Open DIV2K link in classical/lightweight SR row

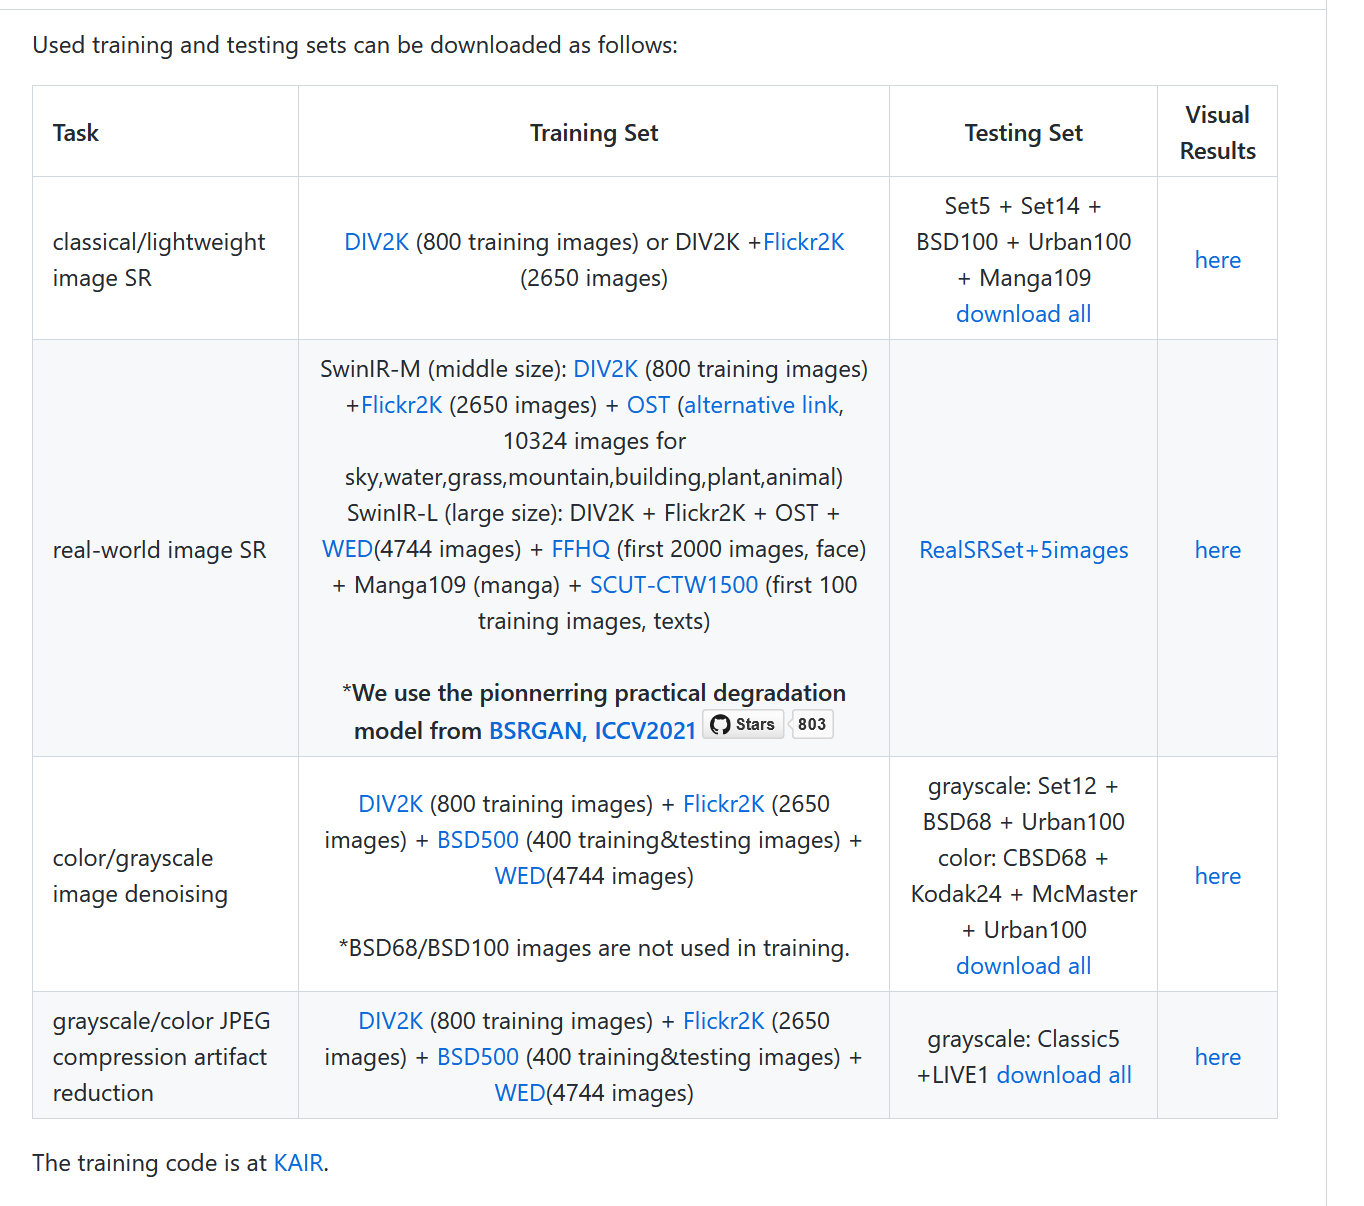point(376,242)
